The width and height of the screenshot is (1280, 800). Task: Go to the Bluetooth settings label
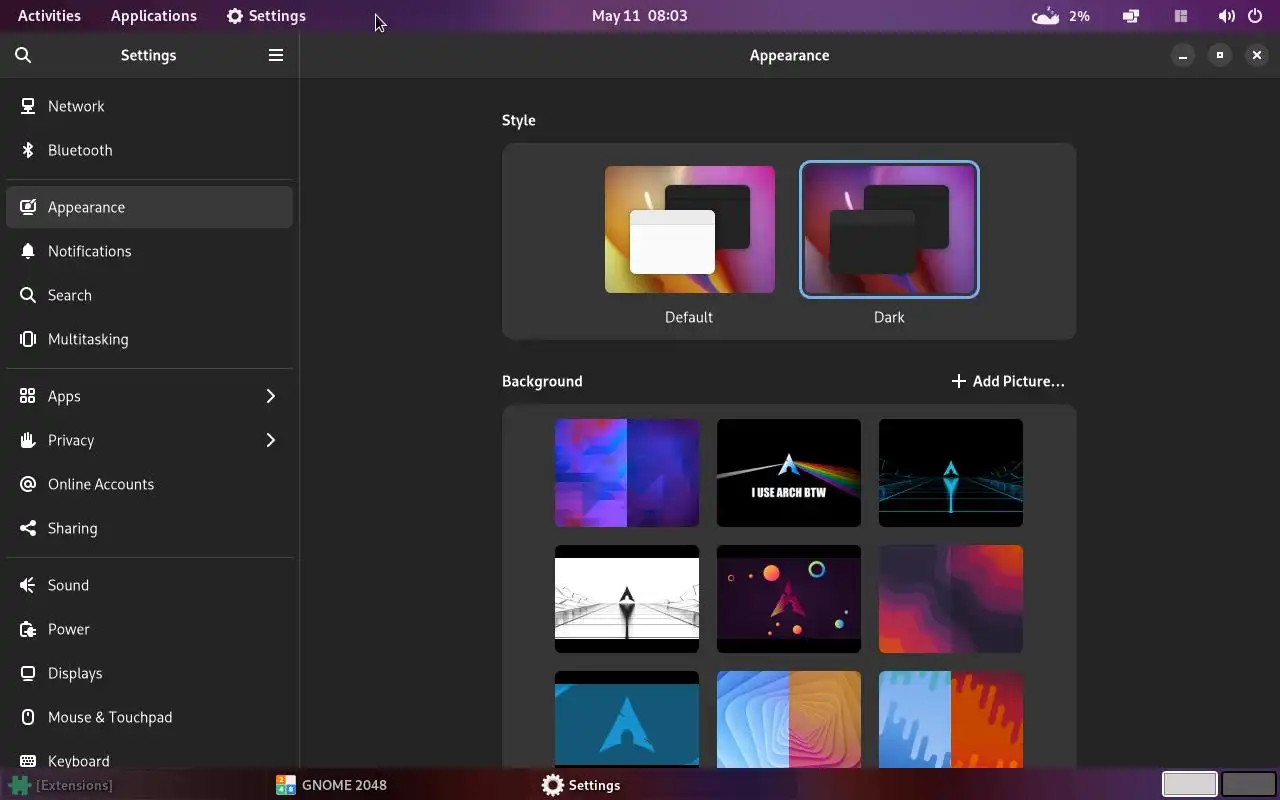coord(80,150)
